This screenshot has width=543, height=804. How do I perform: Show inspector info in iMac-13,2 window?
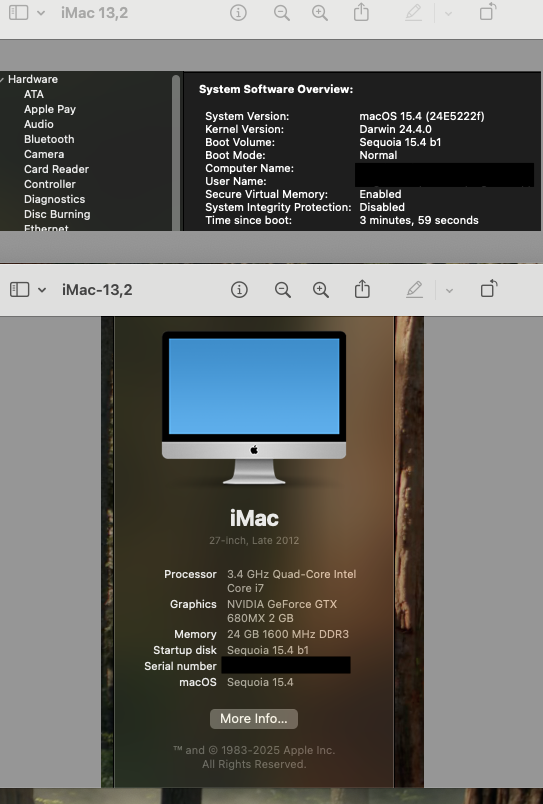click(x=239, y=290)
